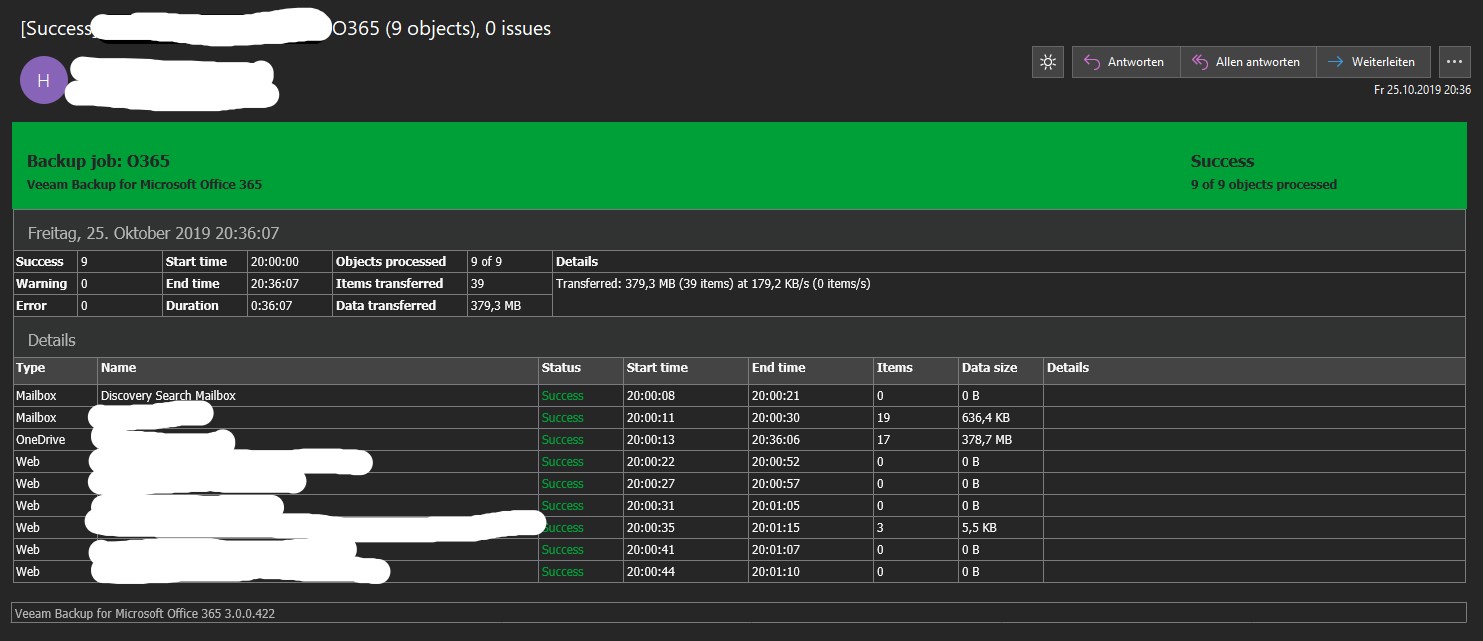Image resolution: width=1483 pixels, height=641 pixels.
Task: Select the Data size column header
Action: click(990, 368)
